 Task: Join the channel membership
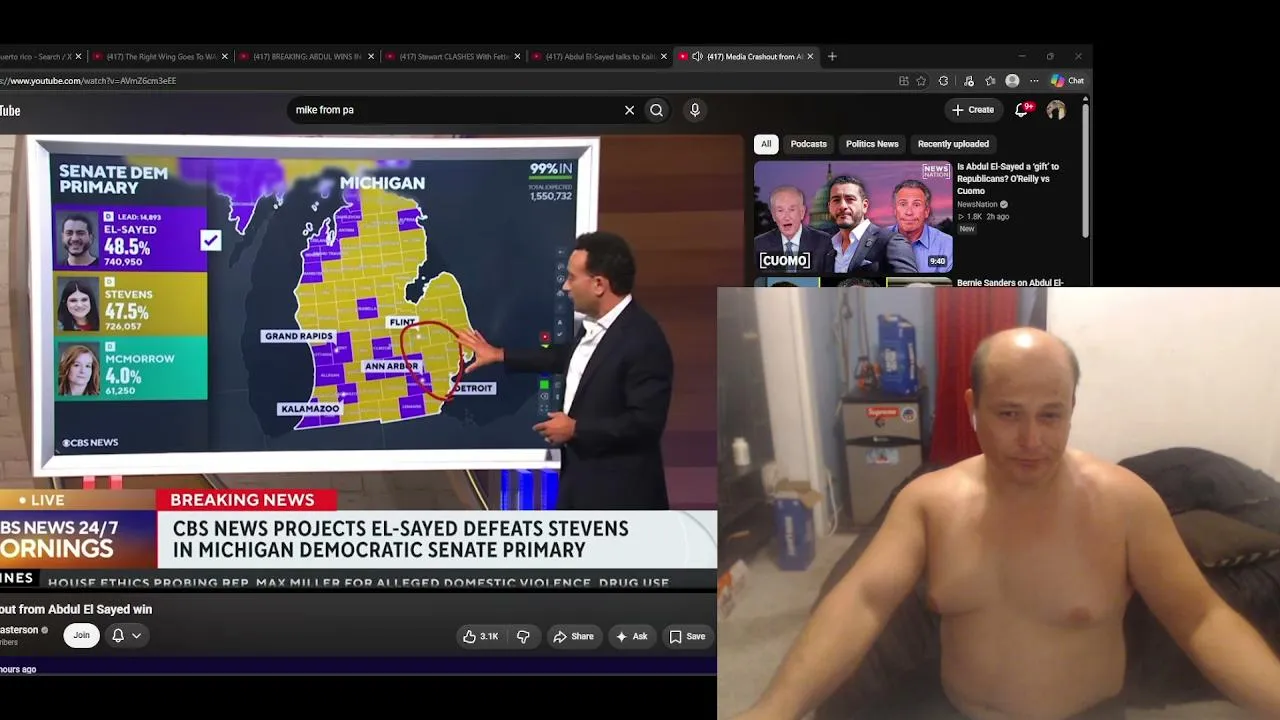(x=81, y=635)
